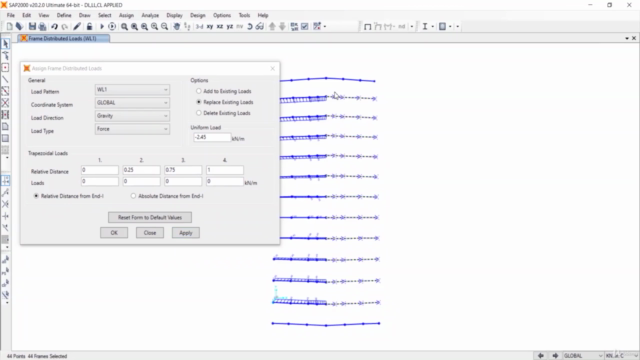Click the Run Analysis play icon
Screen dimensions: 640x360
click(x=102, y=27)
